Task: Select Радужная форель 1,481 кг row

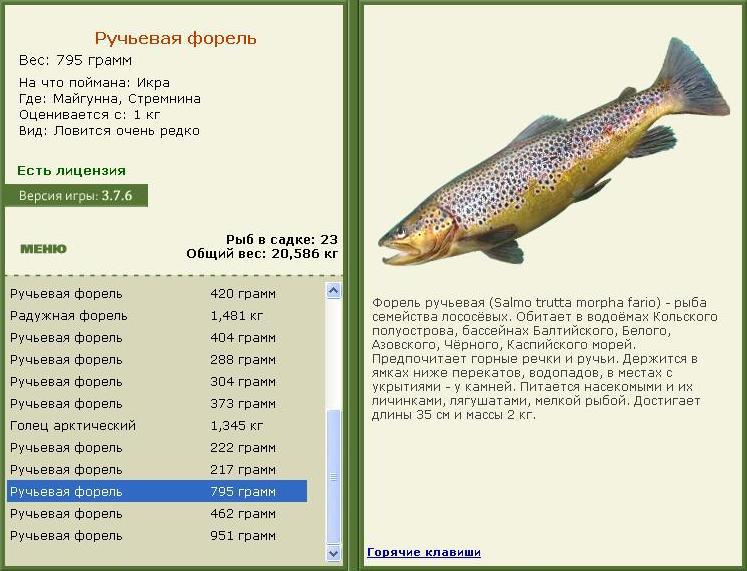Action: [157, 316]
